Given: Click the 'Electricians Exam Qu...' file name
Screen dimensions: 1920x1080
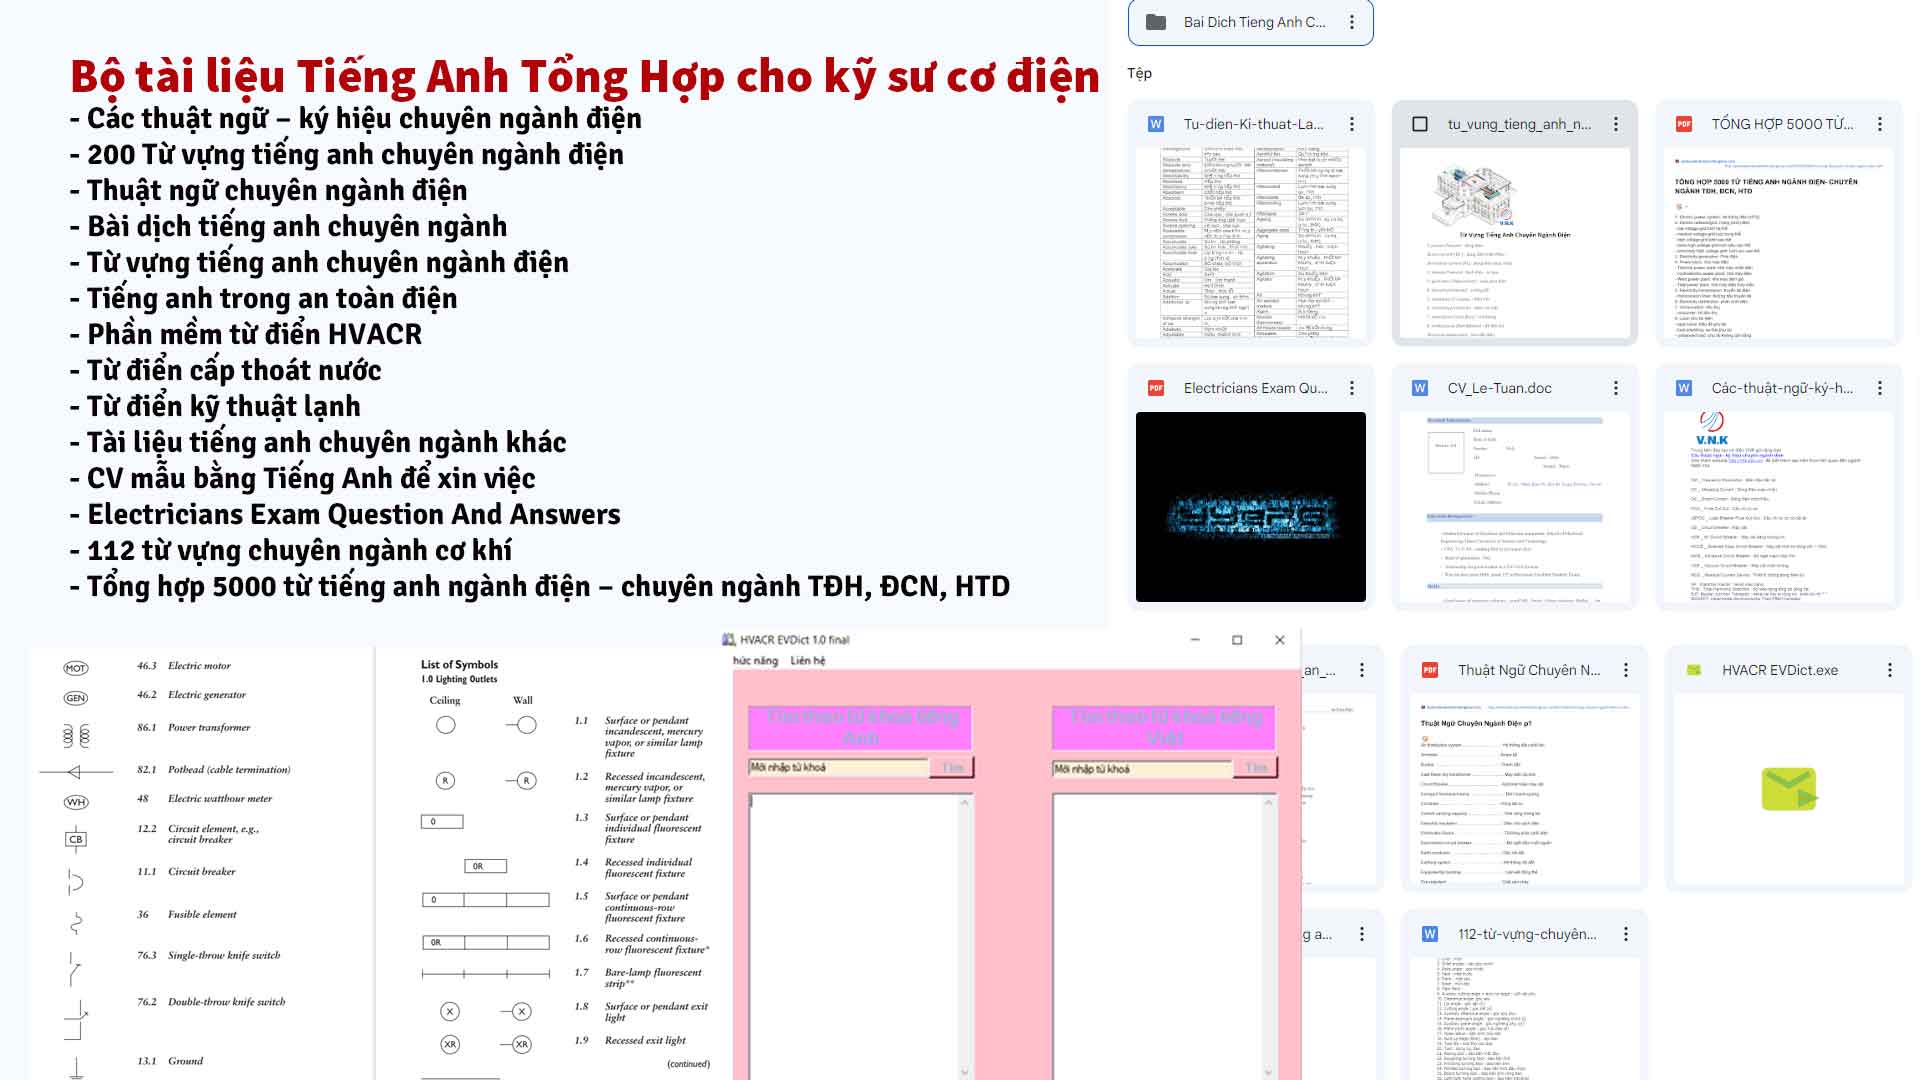Looking at the screenshot, I should pyautogui.click(x=1255, y=388).
